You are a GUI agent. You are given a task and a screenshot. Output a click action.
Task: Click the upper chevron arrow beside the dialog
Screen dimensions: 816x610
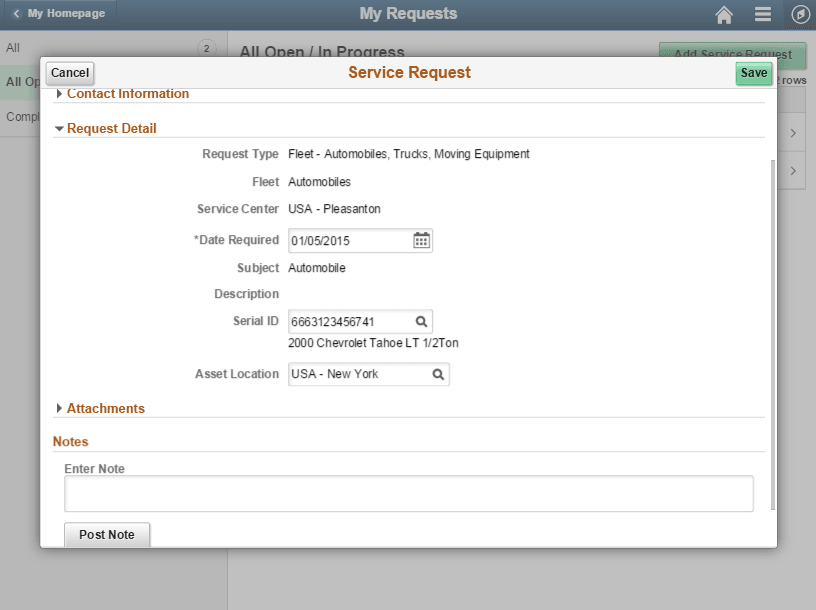791,131
